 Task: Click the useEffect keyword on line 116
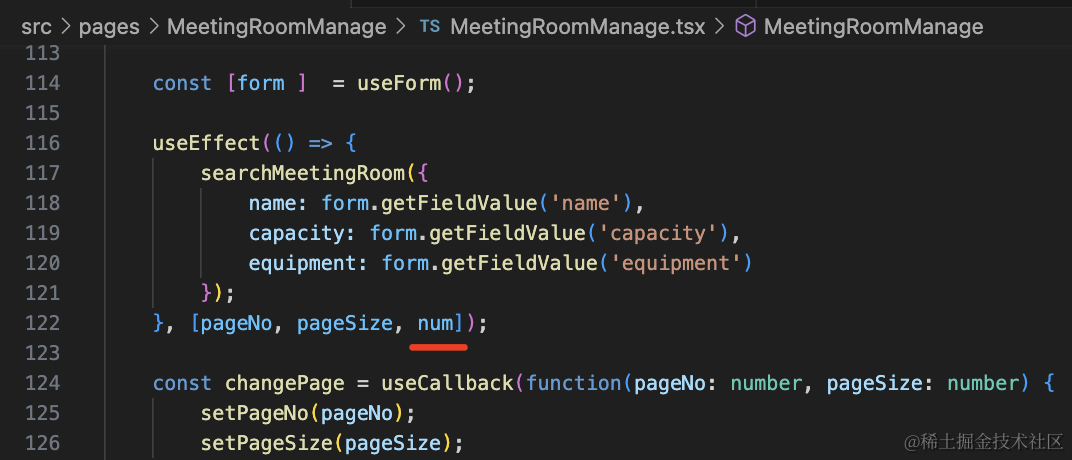pyautogui.click(x=207, y=143)
